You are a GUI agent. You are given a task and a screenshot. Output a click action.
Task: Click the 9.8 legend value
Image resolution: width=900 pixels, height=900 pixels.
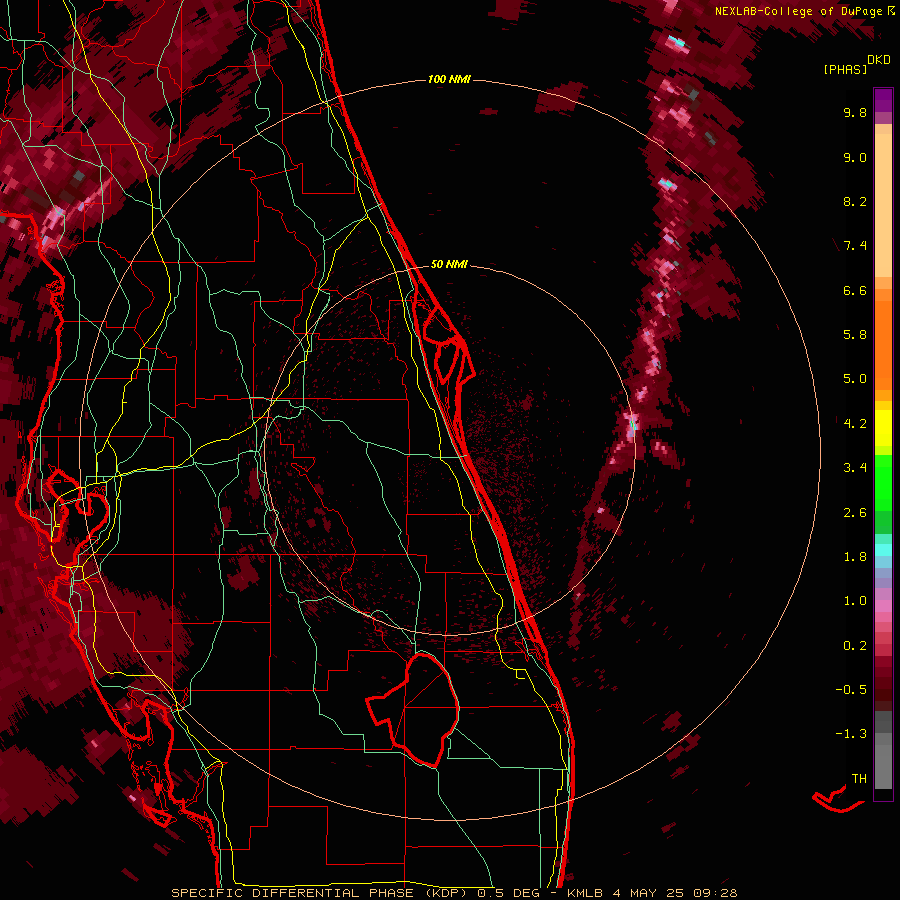tap(855, 112)
